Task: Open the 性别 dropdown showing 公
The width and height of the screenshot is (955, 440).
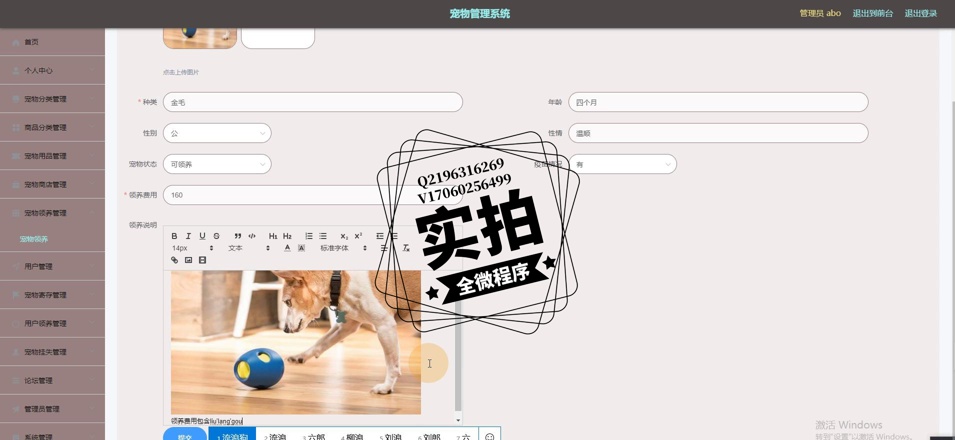Action: [x=217, y=133]
